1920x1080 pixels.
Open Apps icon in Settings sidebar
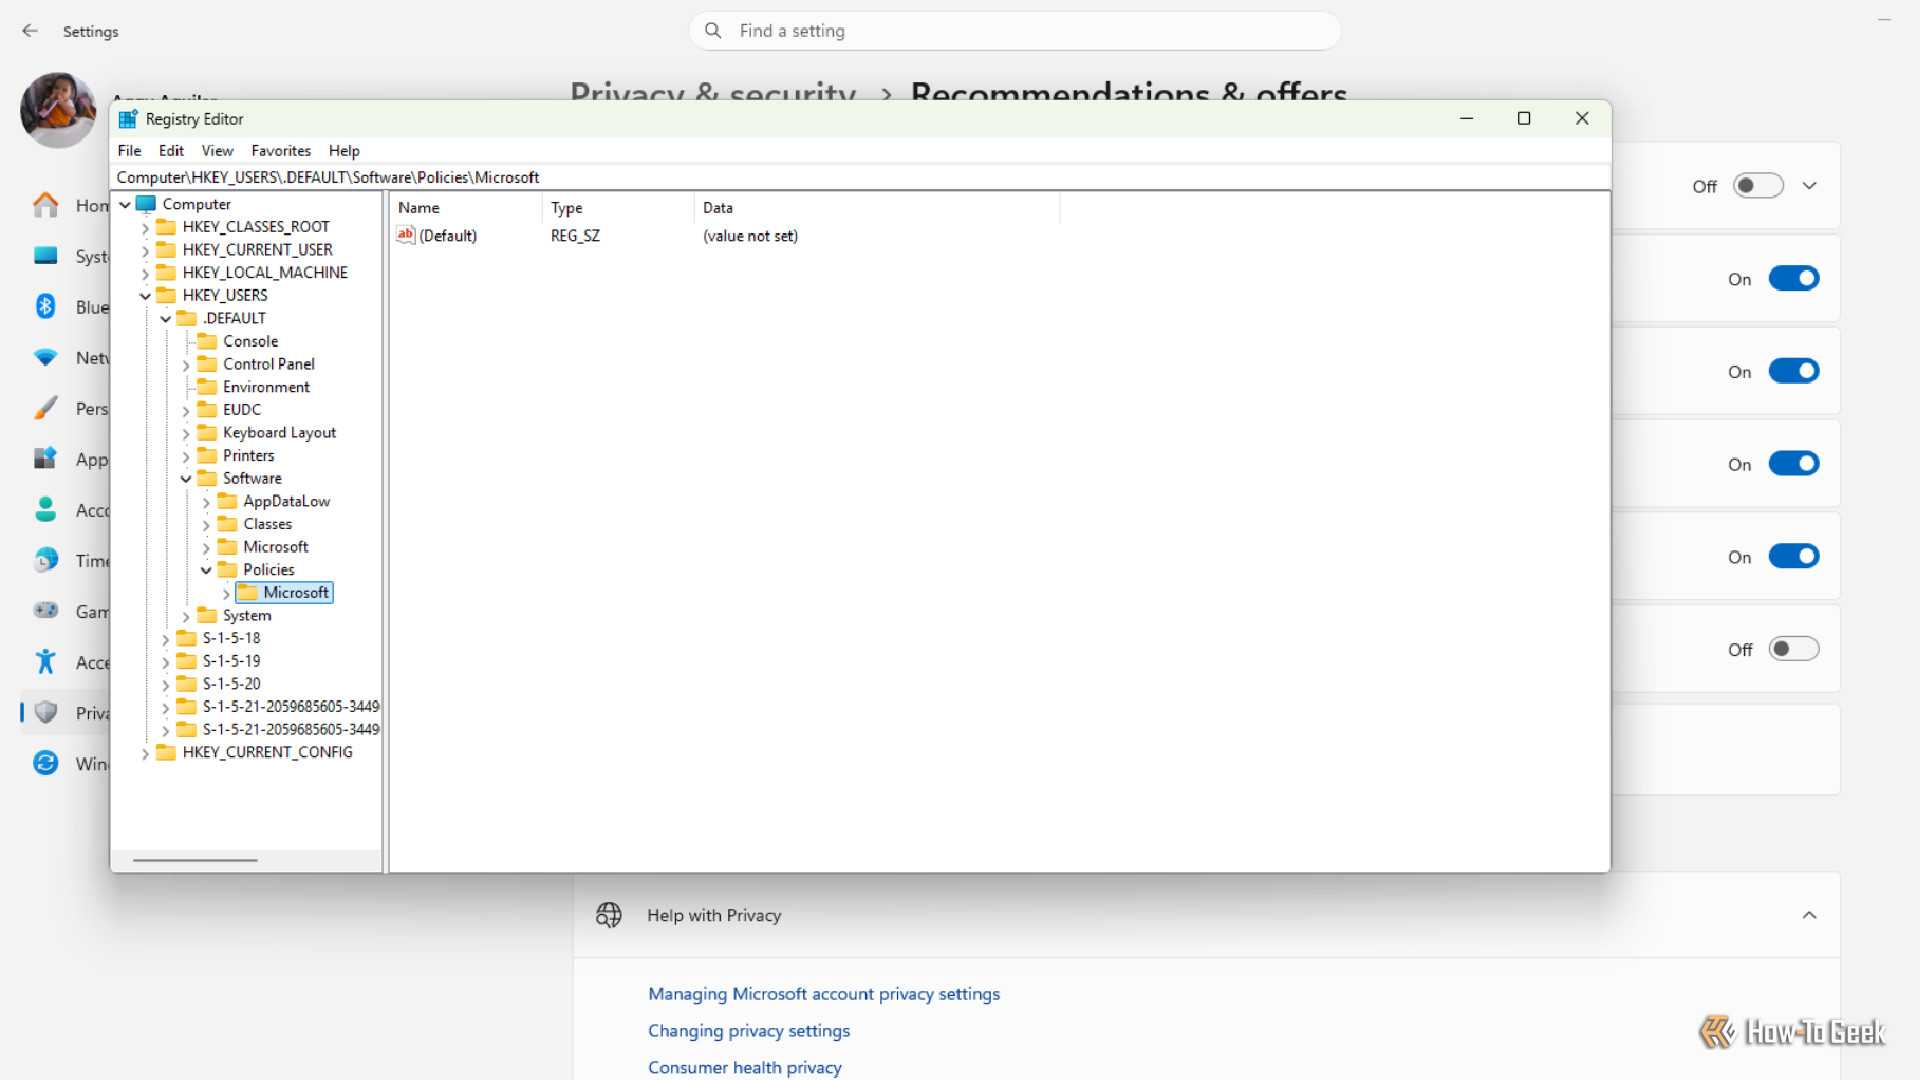pyautogui.click(x=45, y=459)
